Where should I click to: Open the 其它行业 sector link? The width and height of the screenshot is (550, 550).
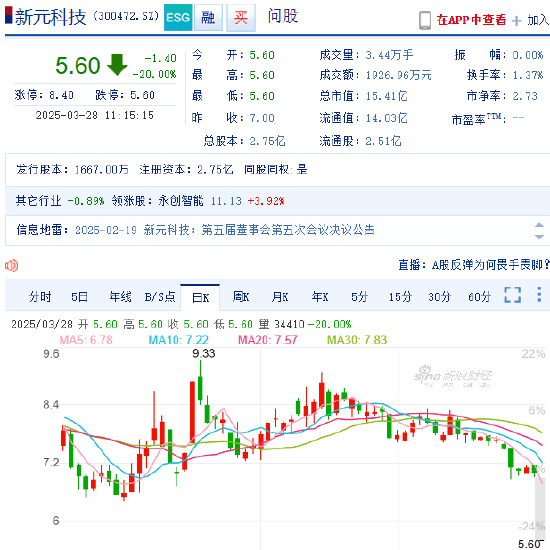click(38, 201)
